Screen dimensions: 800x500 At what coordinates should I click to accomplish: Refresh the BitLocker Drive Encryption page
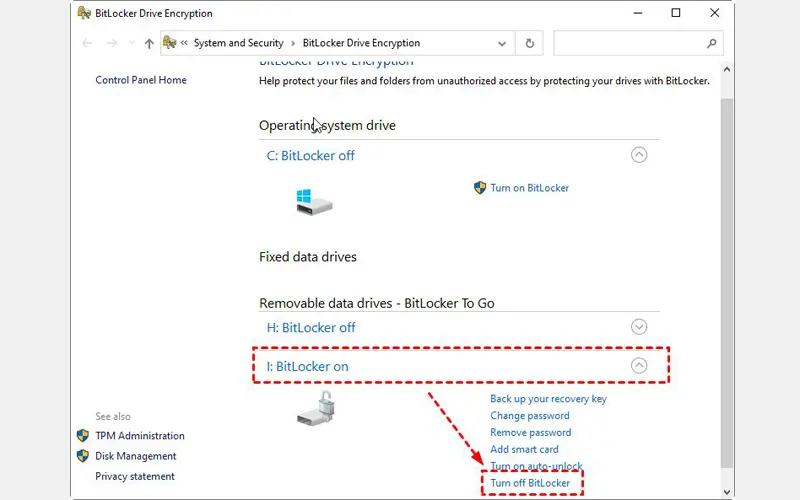pos(530,43)
